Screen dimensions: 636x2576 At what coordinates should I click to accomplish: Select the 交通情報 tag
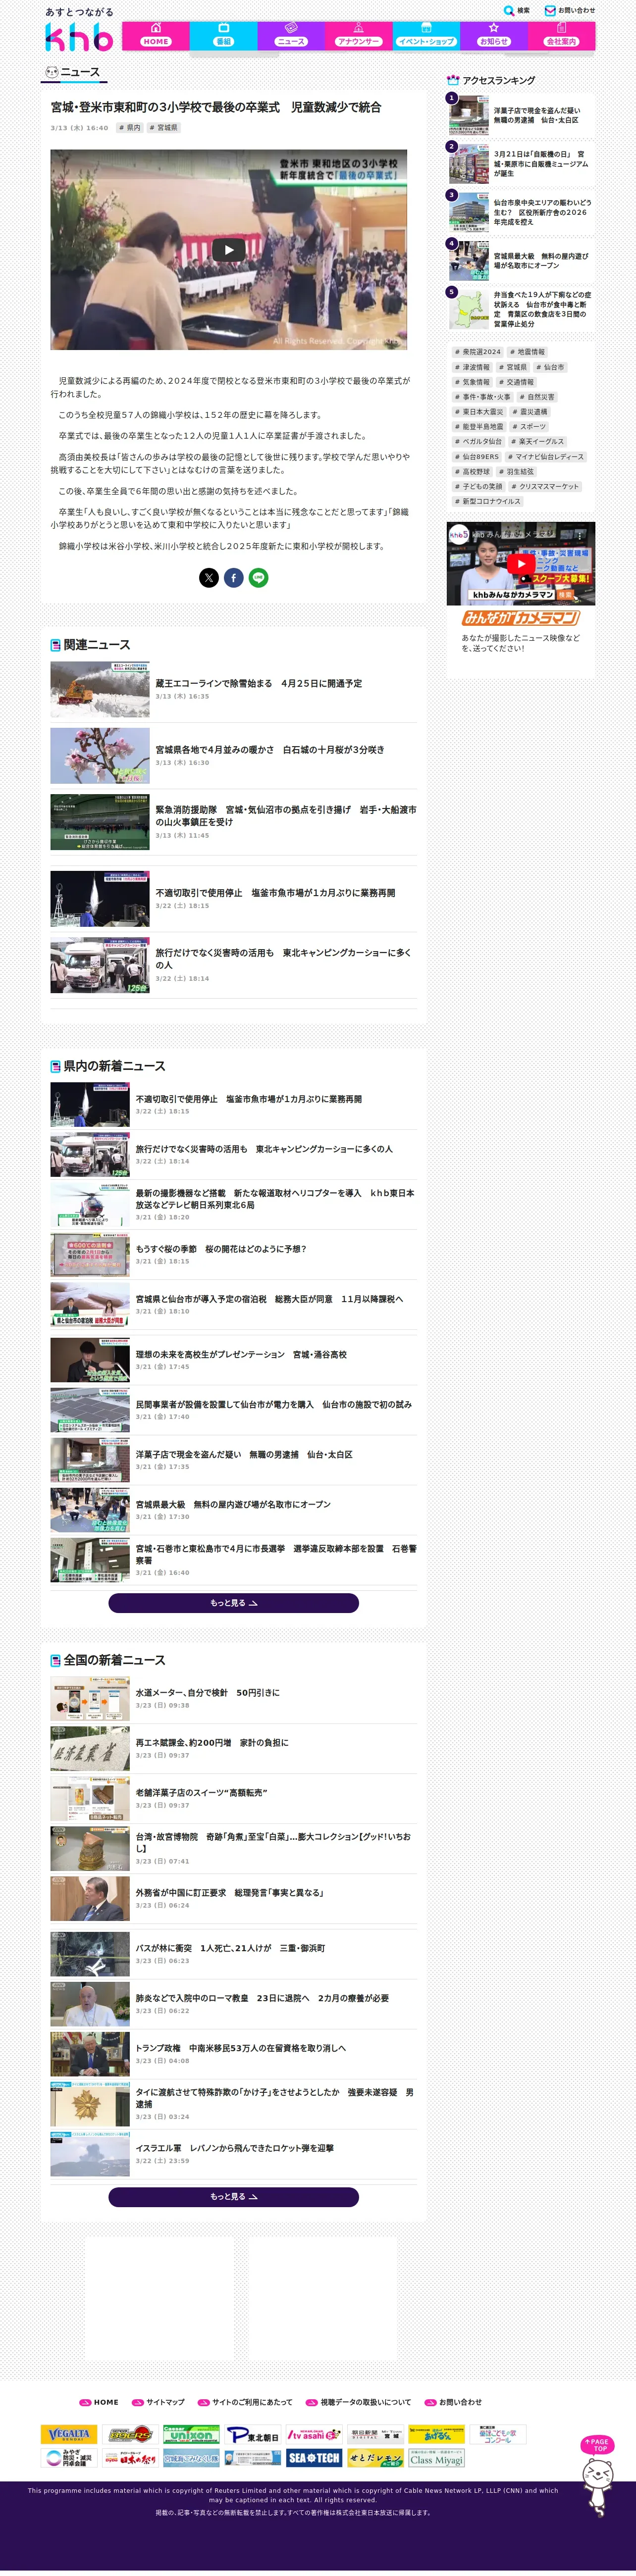point(517,382)
